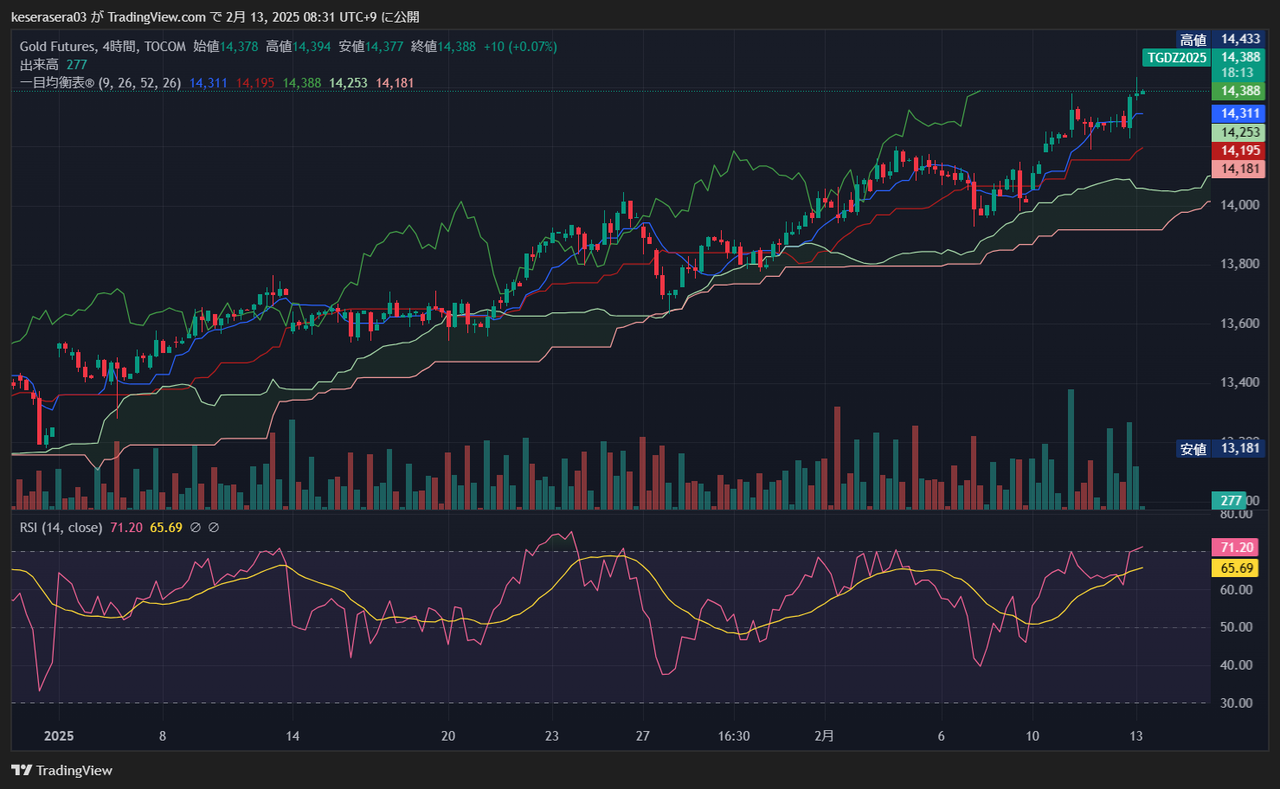Click the red 14,195 Ichimoku legend value
Image resolution: width=1280 pixels, height=789 pixels.
pyautogui.click(x=255, y=83)
